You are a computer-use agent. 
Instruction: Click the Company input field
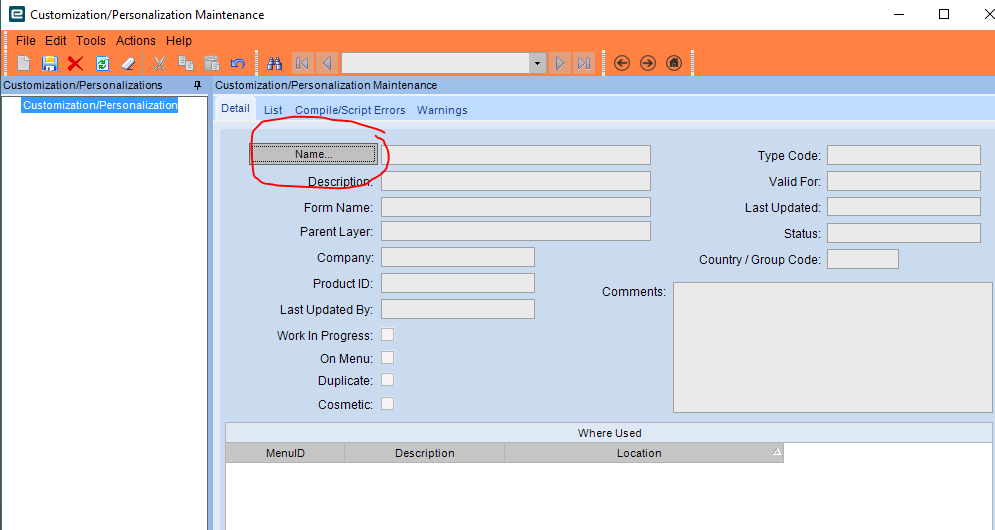[x=458, y=257]
